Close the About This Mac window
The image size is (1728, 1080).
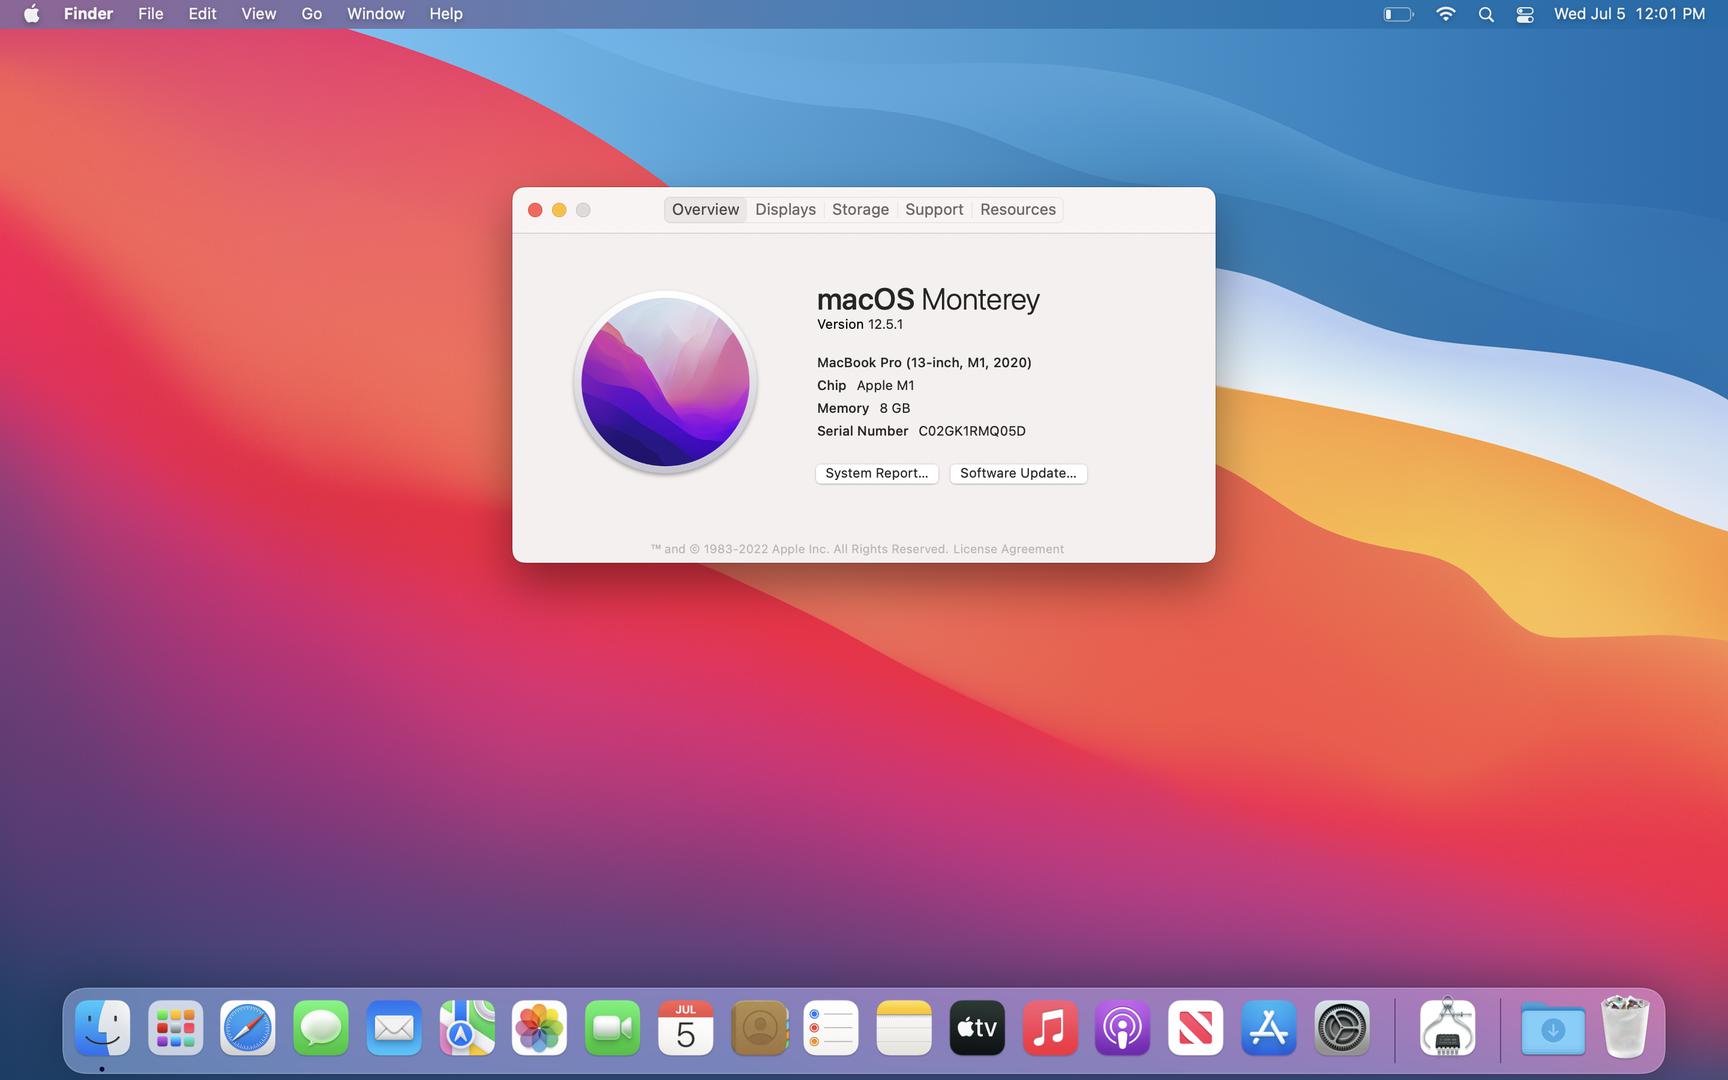click(x=535, y=210)
